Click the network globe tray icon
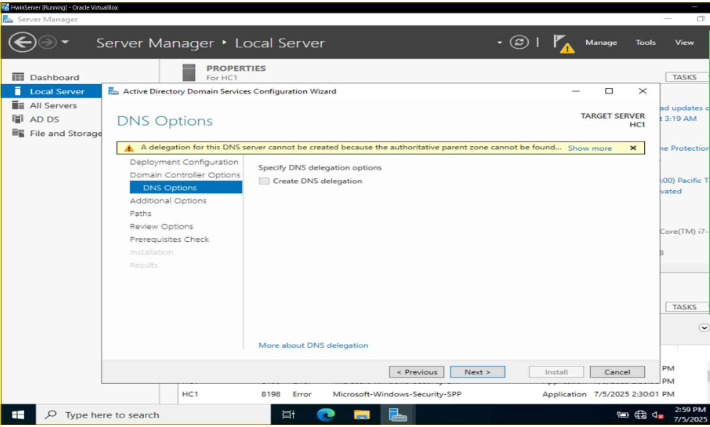The width and height of the screenshot is (710, 427). 640,415
